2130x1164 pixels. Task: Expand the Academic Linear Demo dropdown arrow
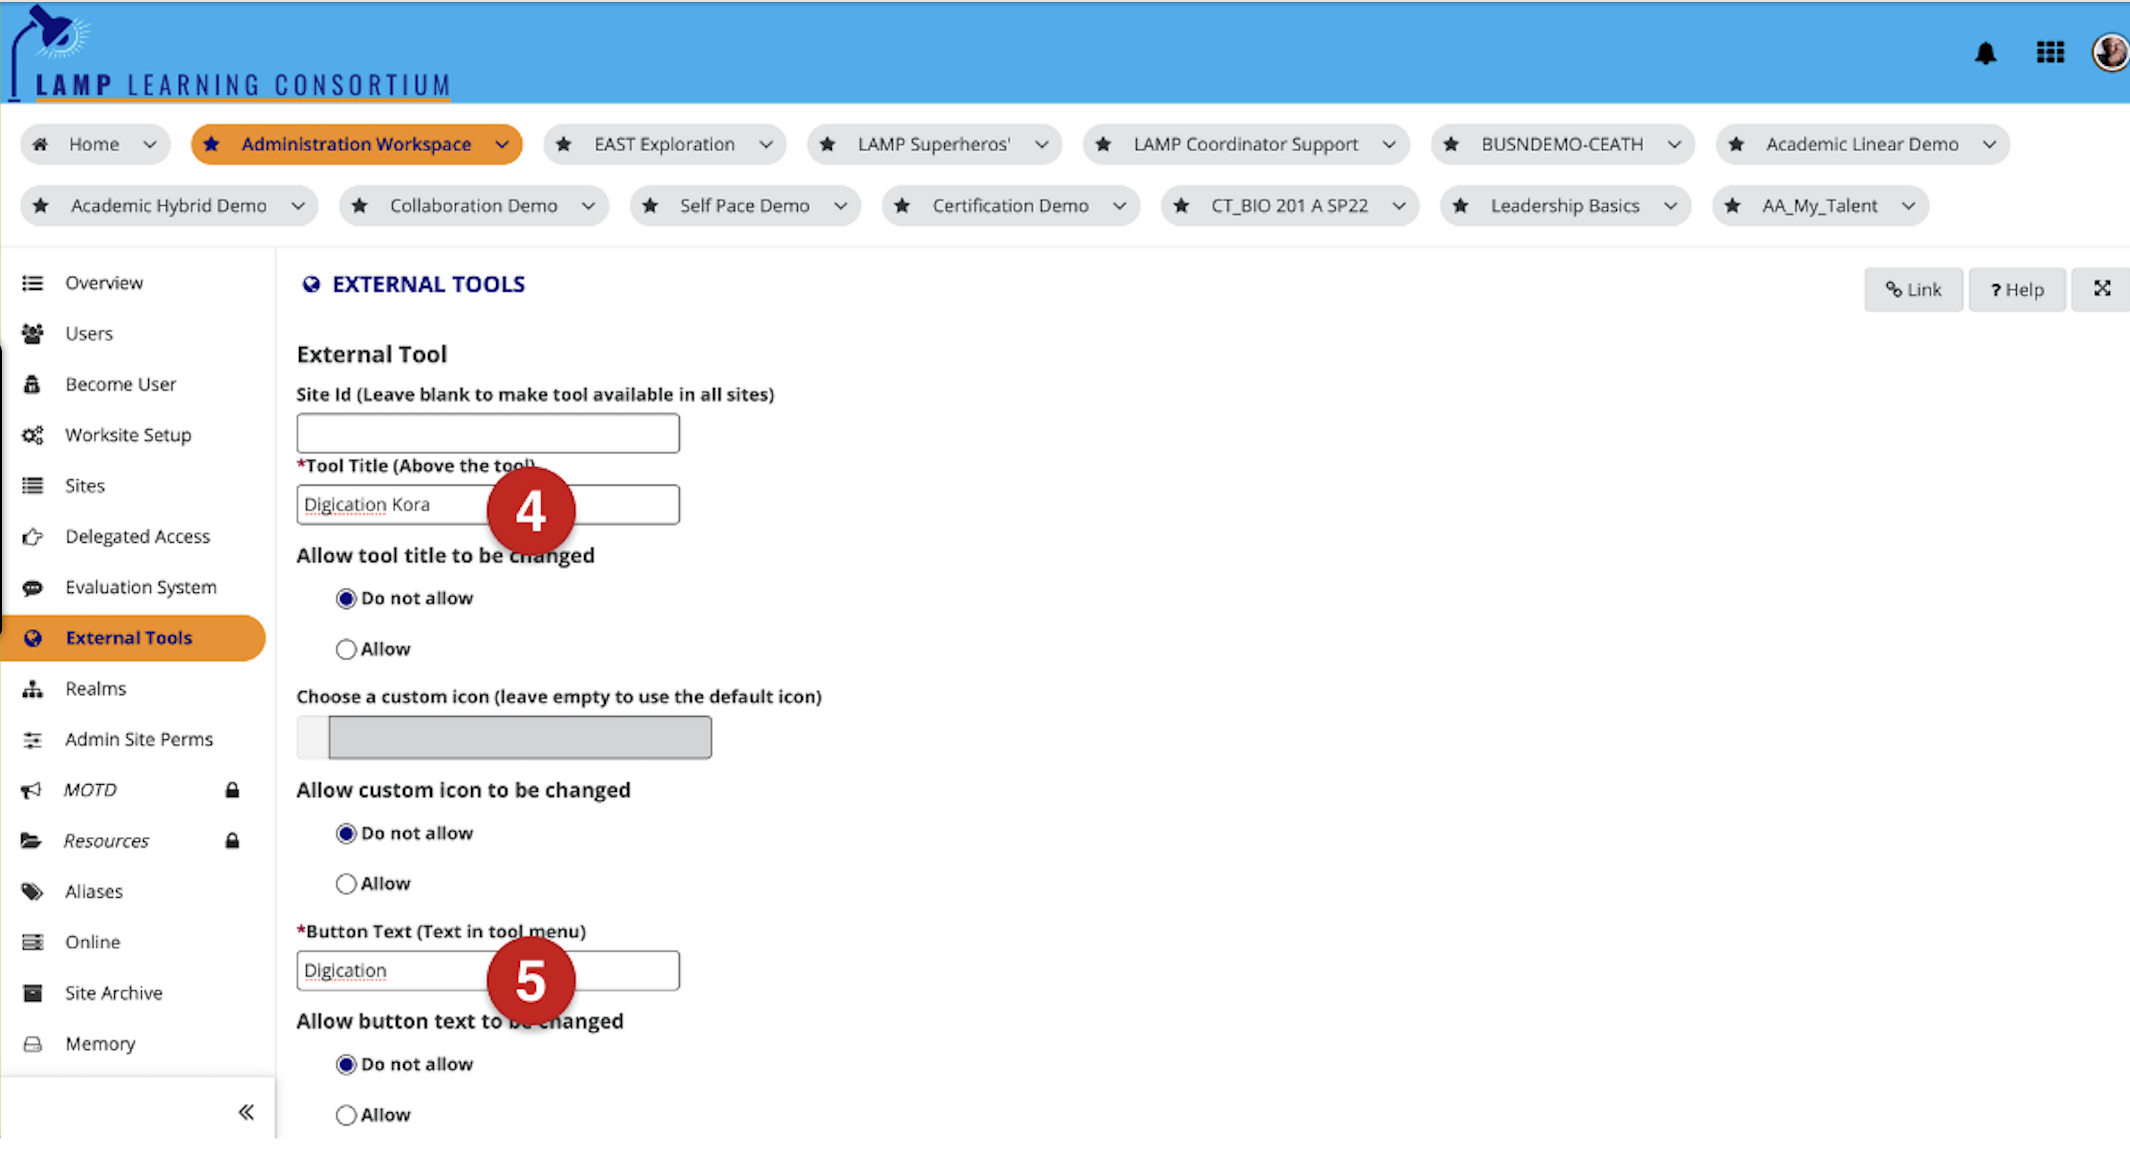pyautogui.click(x=1989, y=144)
